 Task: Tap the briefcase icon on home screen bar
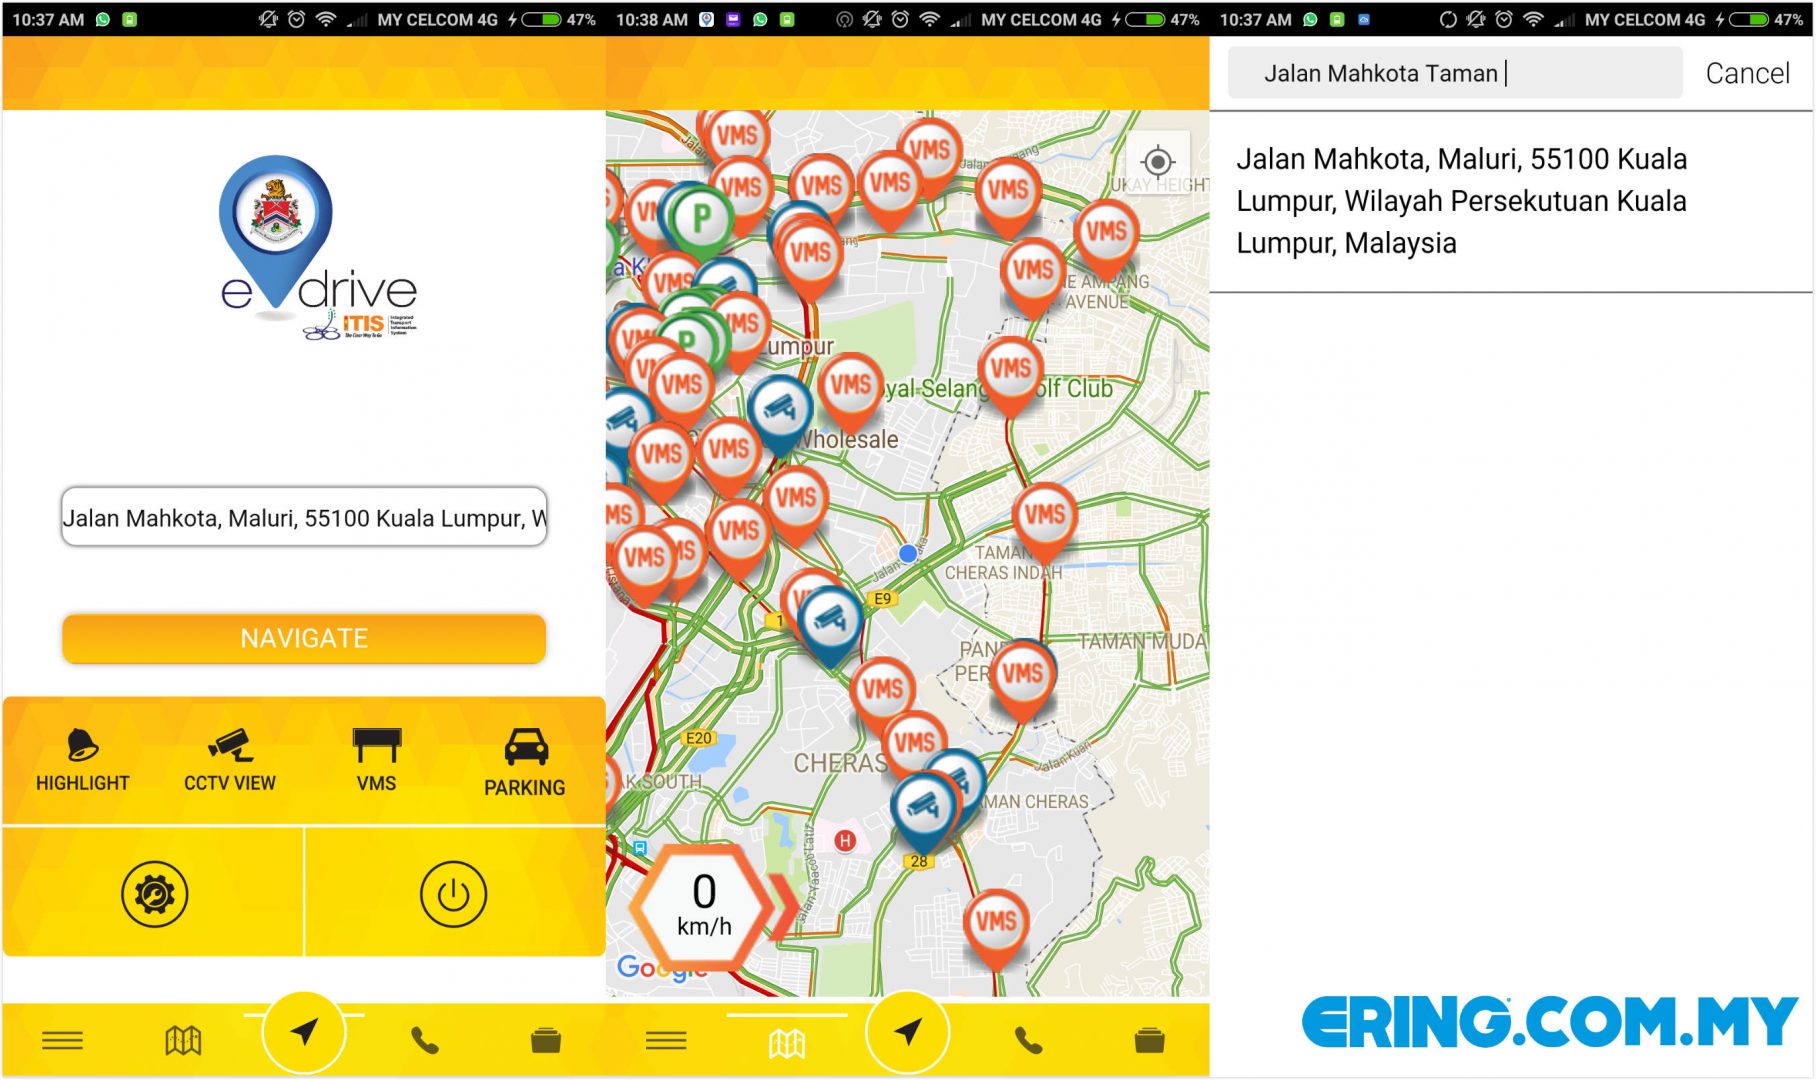point(546,1041)
